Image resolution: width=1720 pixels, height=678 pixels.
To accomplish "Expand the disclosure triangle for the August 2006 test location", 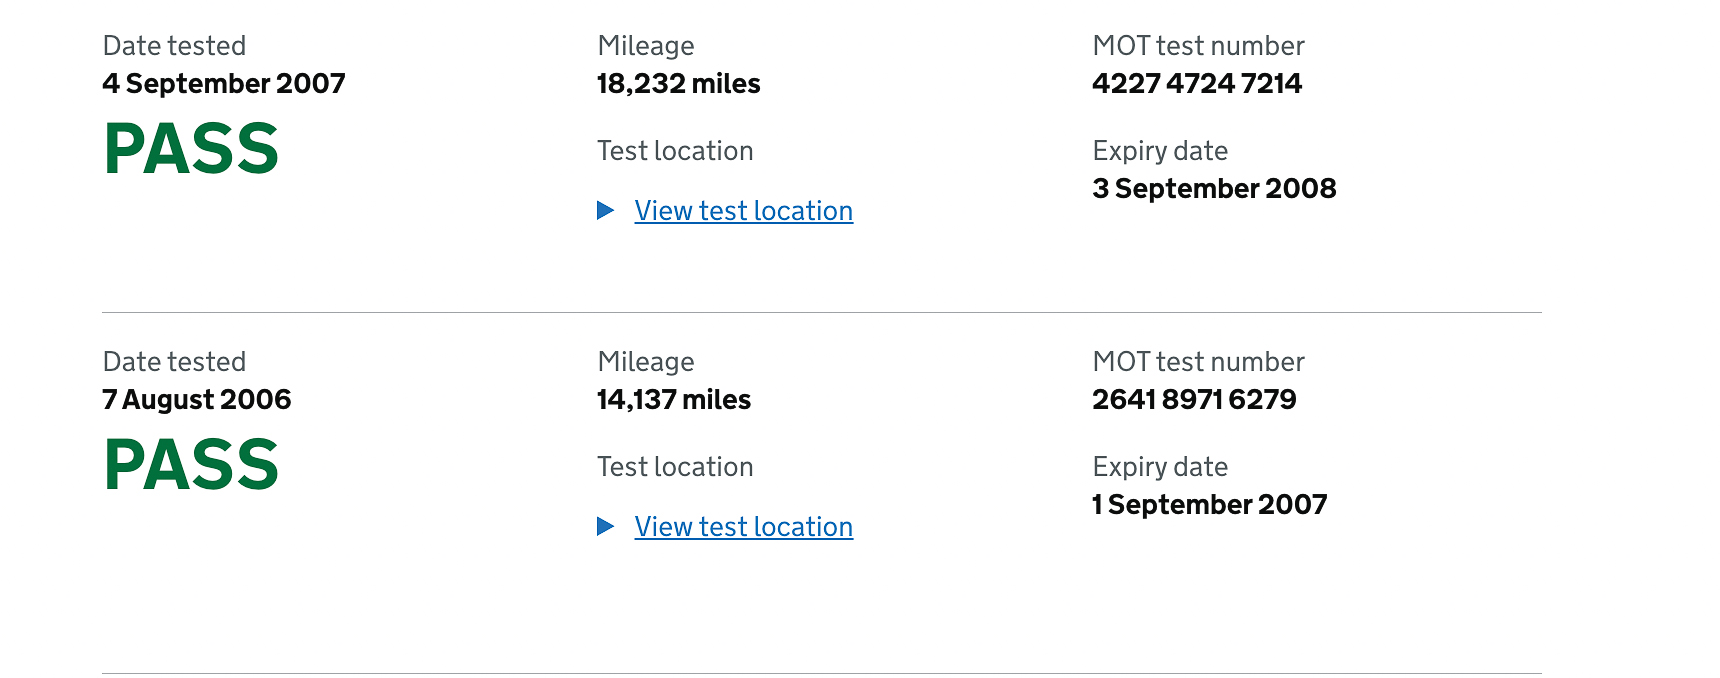I will pos(605,526).
